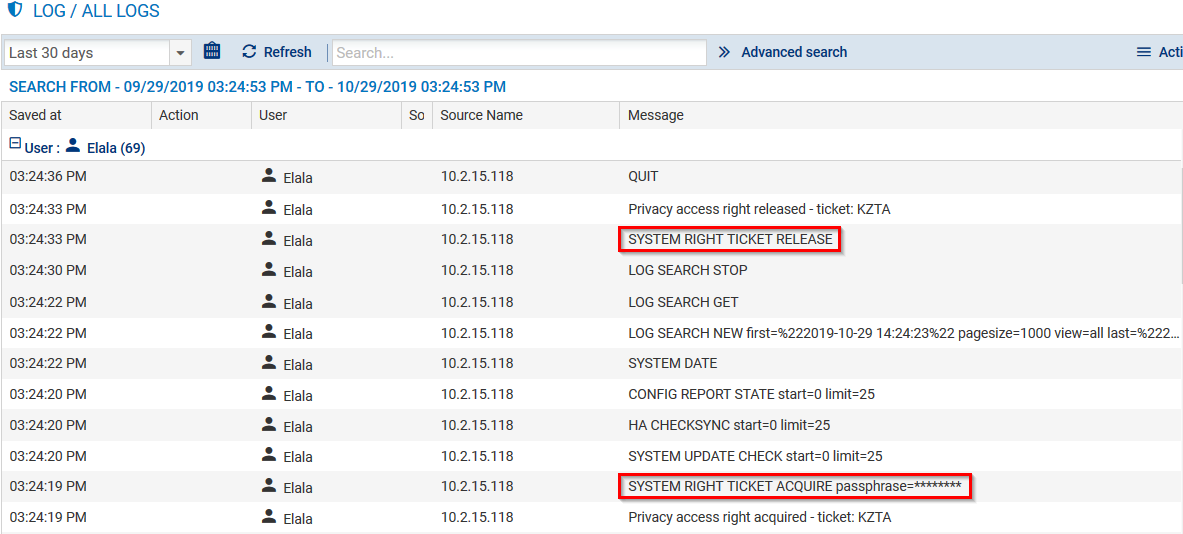This screenshot has width=1183, height=534.
Task: Click user icon in SYSTEM DATE row
Action: 269,363
